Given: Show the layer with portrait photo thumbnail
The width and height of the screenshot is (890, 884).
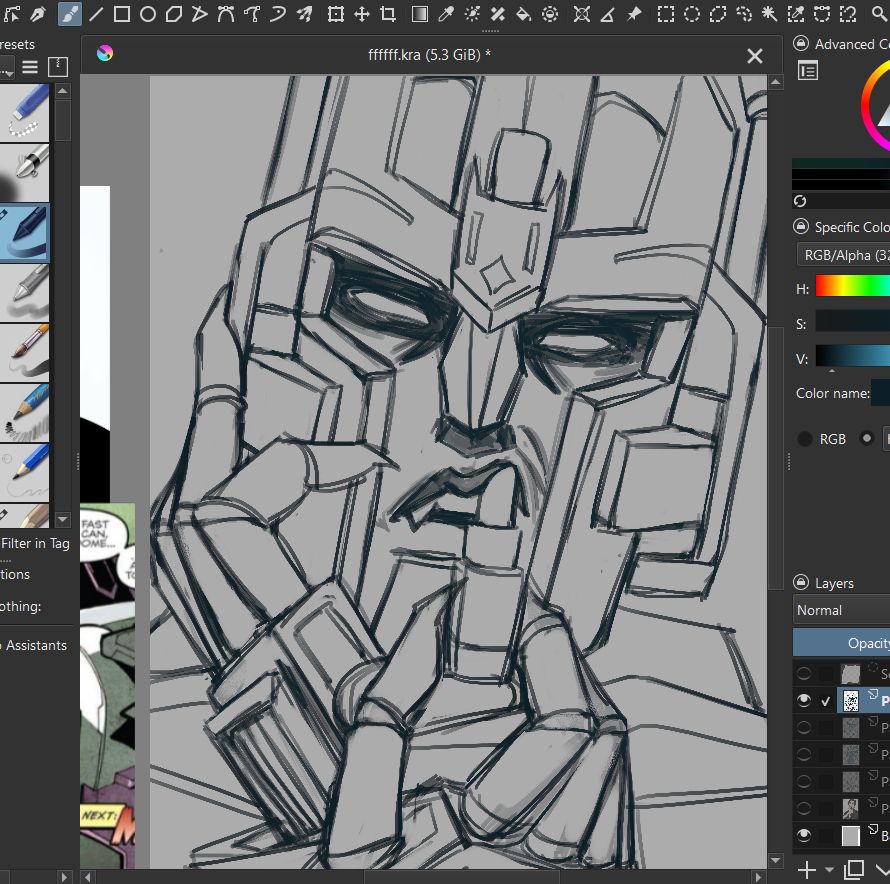Looking at the screenshot, I should 804,808.
